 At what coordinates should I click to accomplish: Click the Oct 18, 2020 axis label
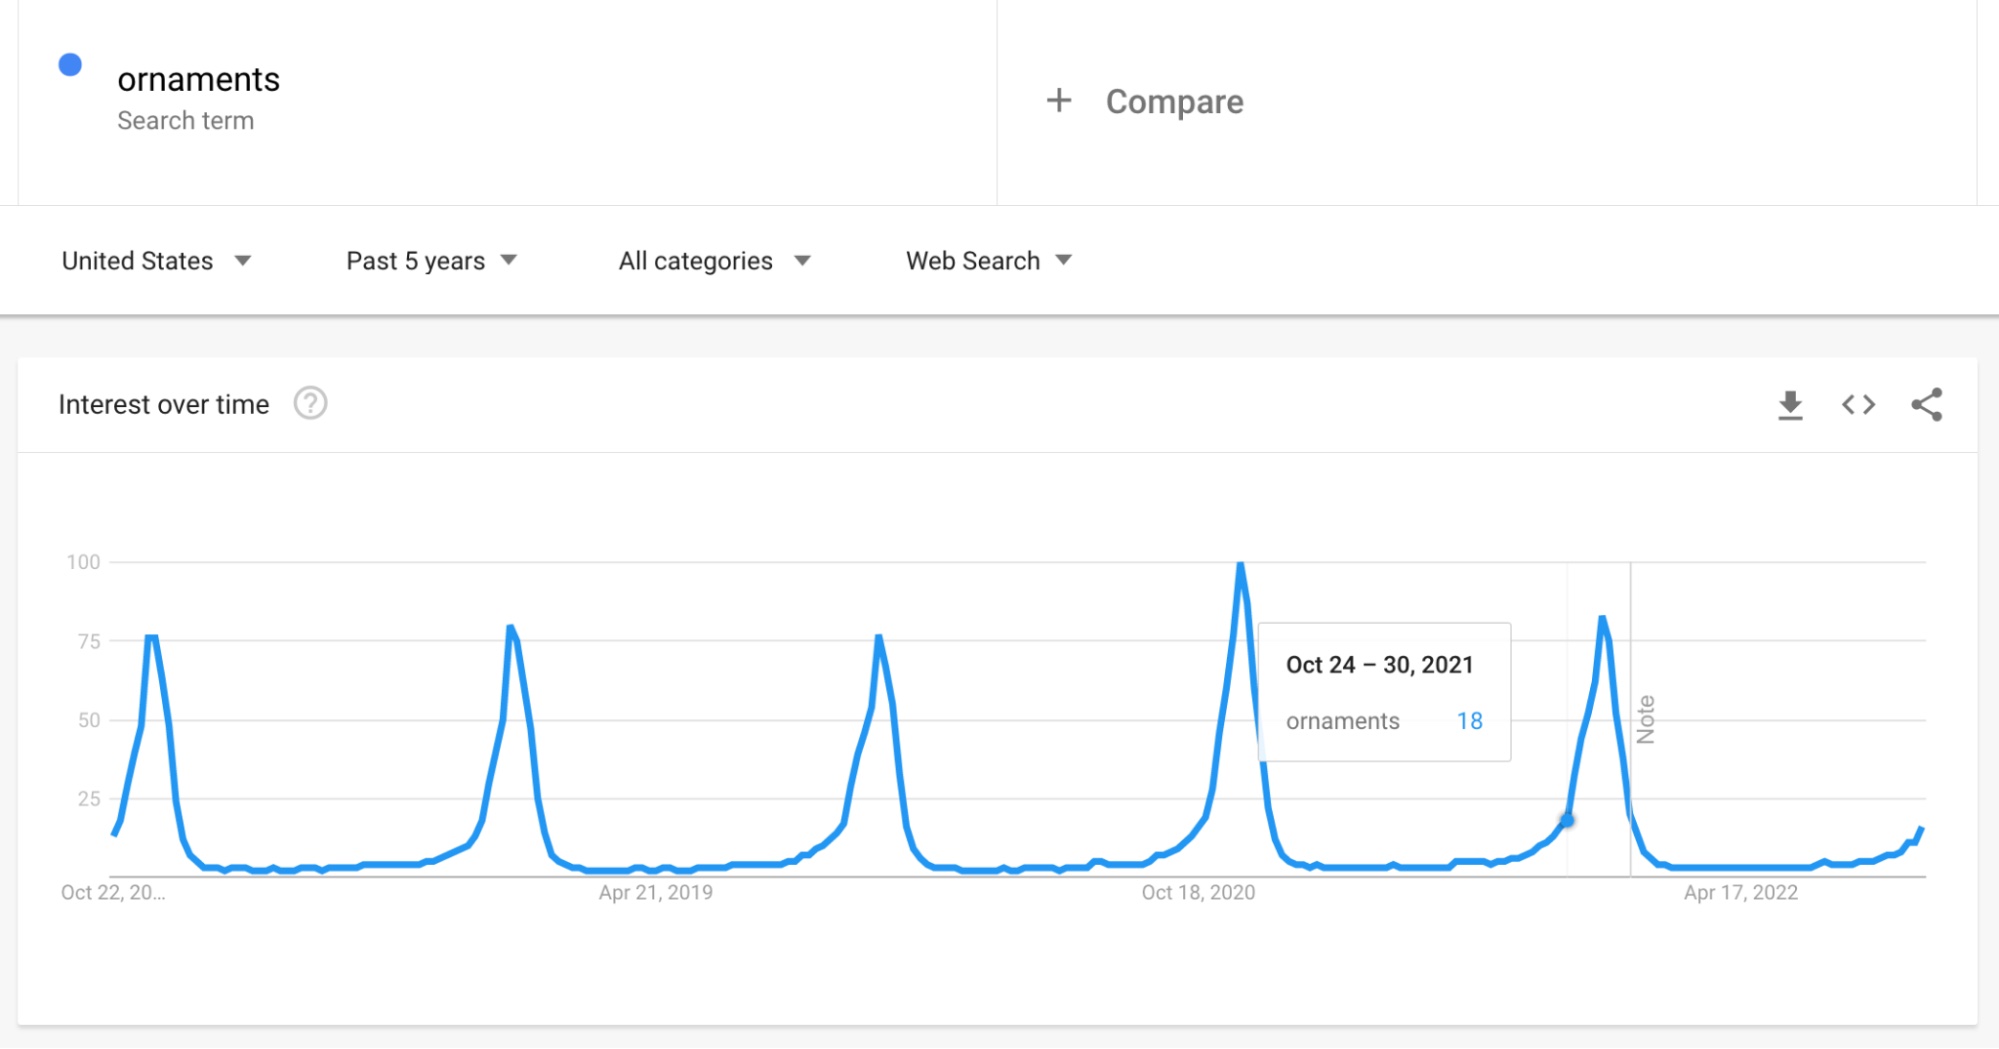pyautogui.click(x=1198, y=892)
